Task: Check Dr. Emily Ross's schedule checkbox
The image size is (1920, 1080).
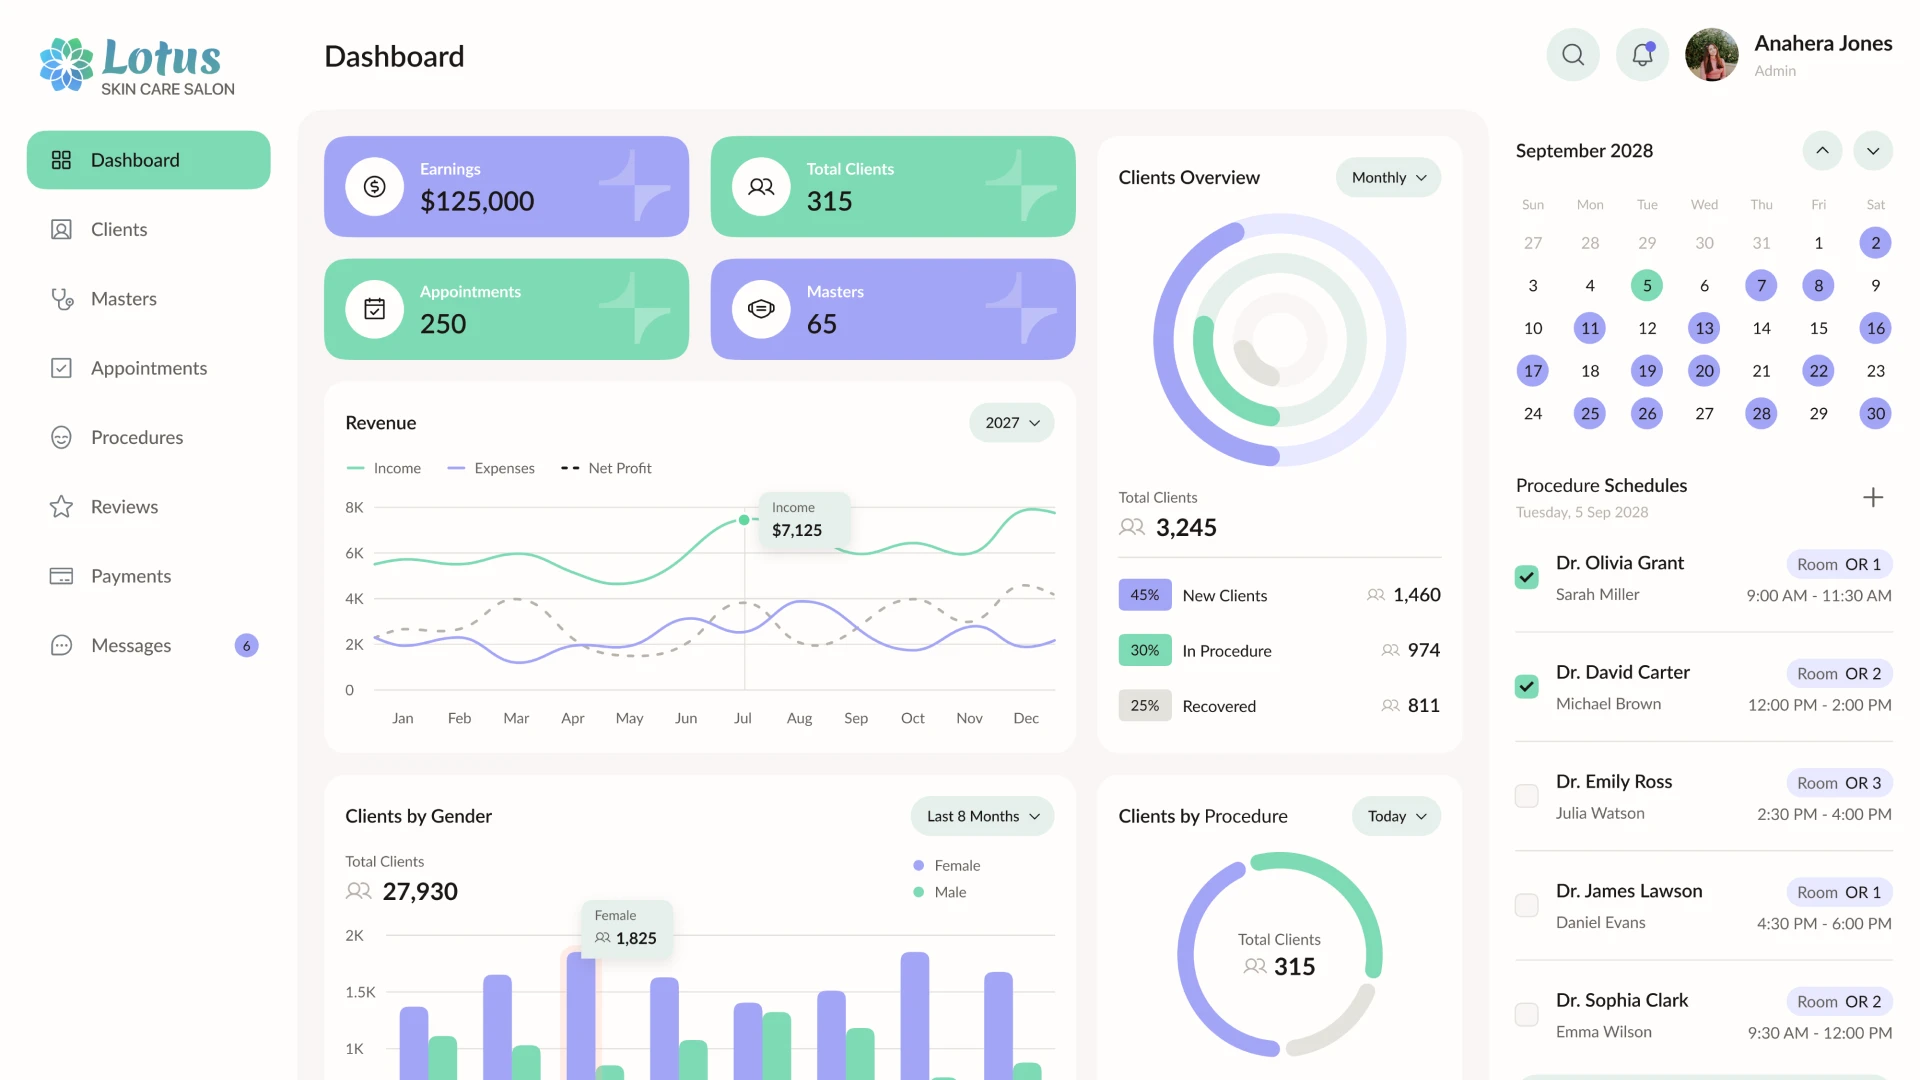Action: click(1526, 796)
